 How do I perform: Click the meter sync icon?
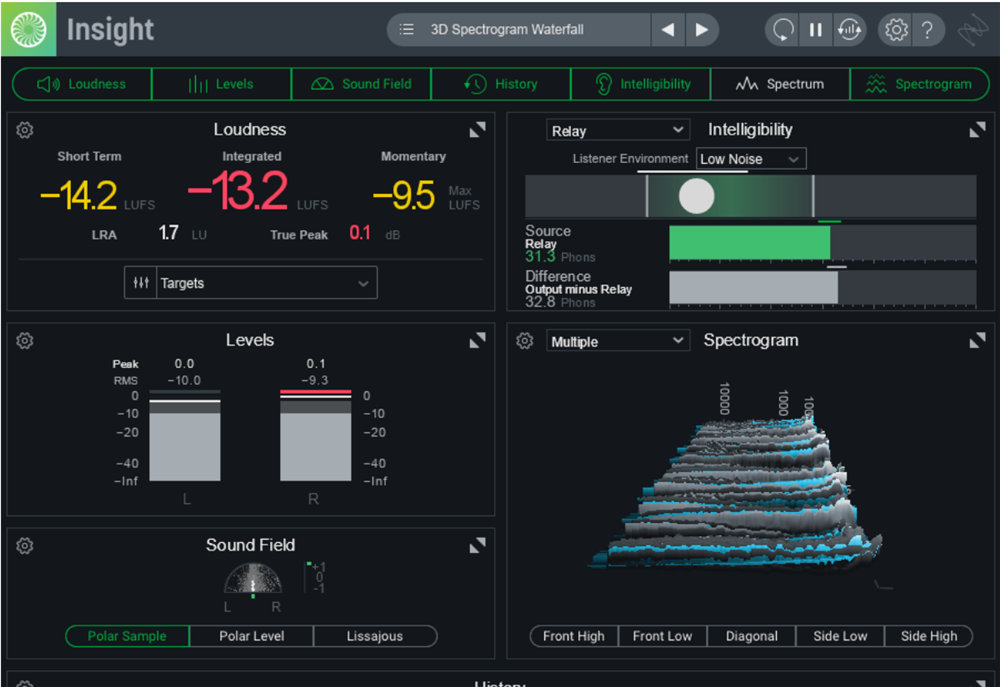coord(849,29)
